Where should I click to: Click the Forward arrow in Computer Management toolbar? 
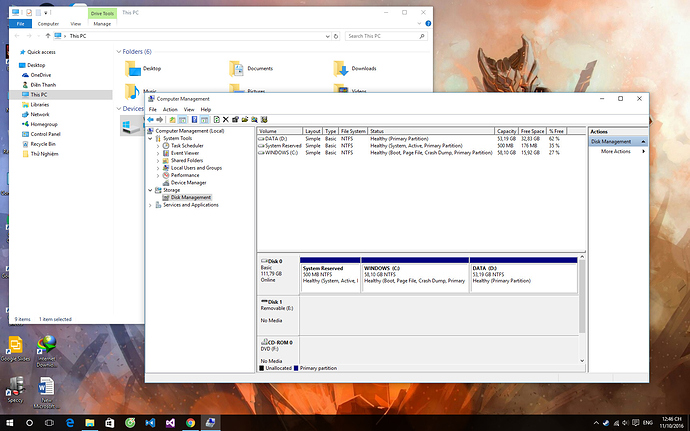pyautogui.click(x=160, y=120)
